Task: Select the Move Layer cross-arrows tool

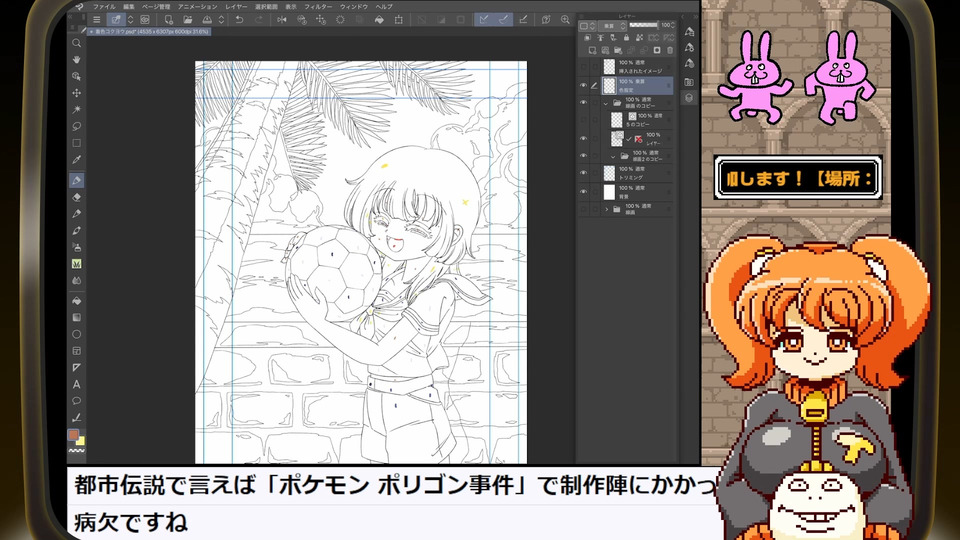Action: pos(77,92)
